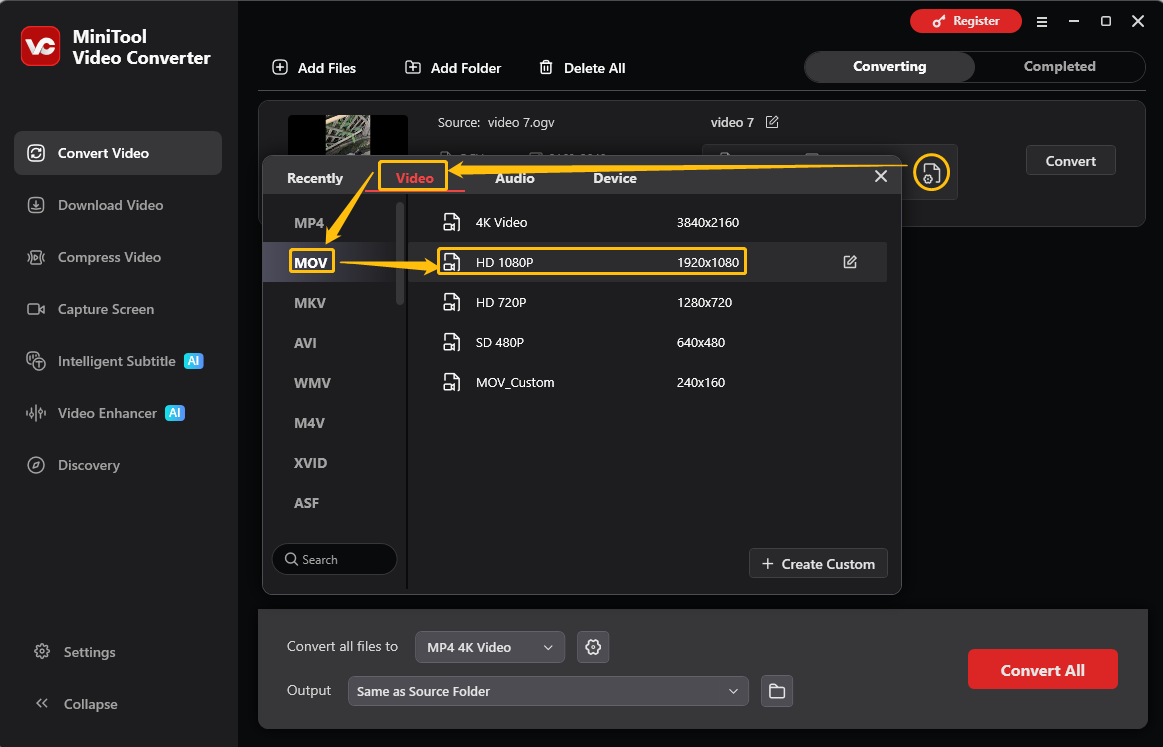Image resolution: width=1163 pixels, height=747 pixels.
Task: Click the red Convert All button
Action: pyautogui.click(x=1042, y=669)
